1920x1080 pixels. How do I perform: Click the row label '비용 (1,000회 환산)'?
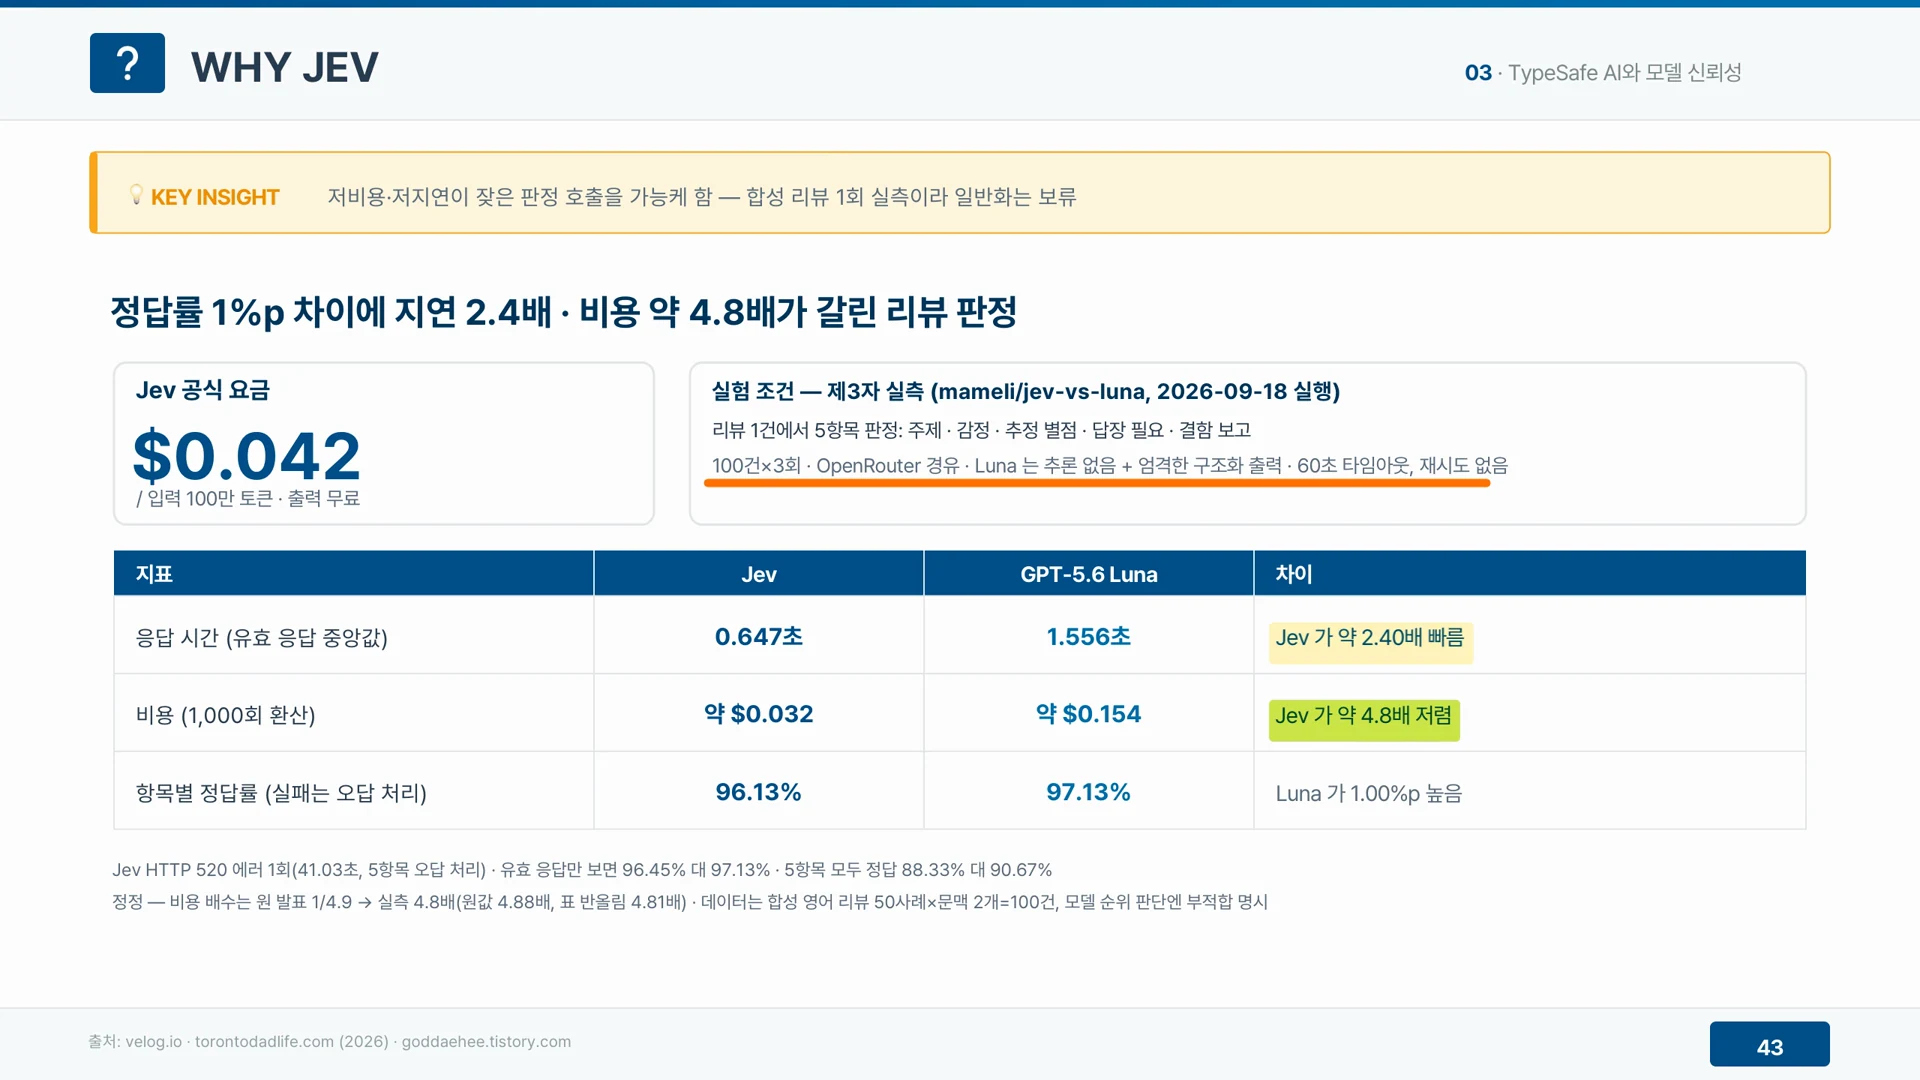point(226,715)
